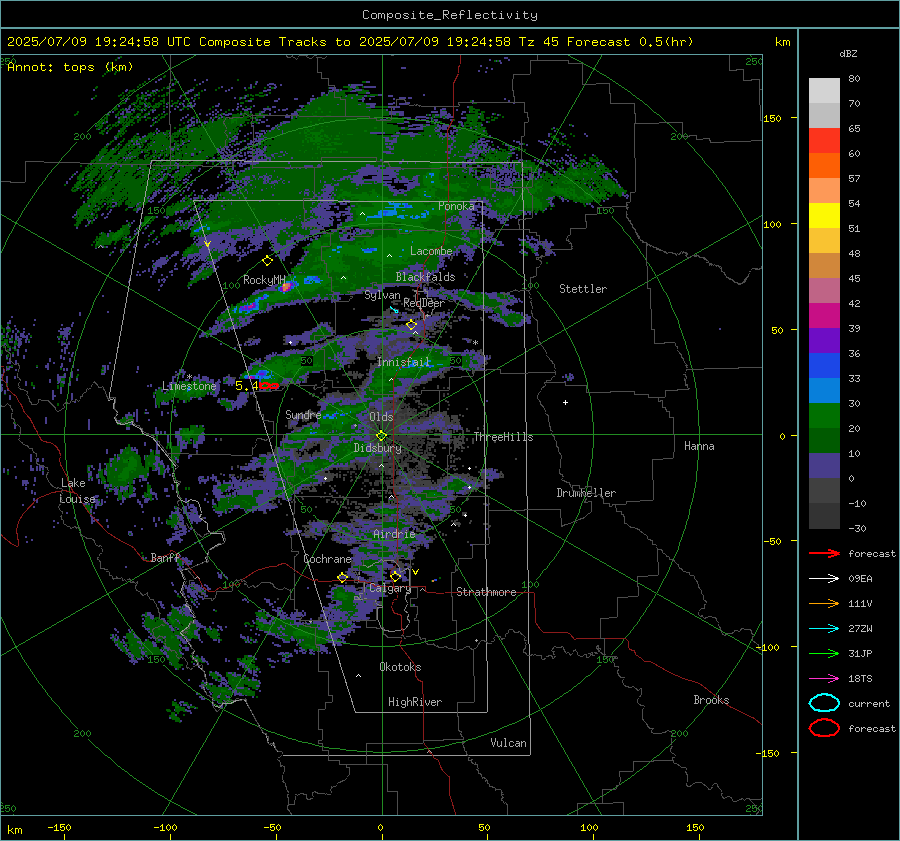Click the Airdrie city label
This screenshot has width=900, height=841.
point(394,534)
